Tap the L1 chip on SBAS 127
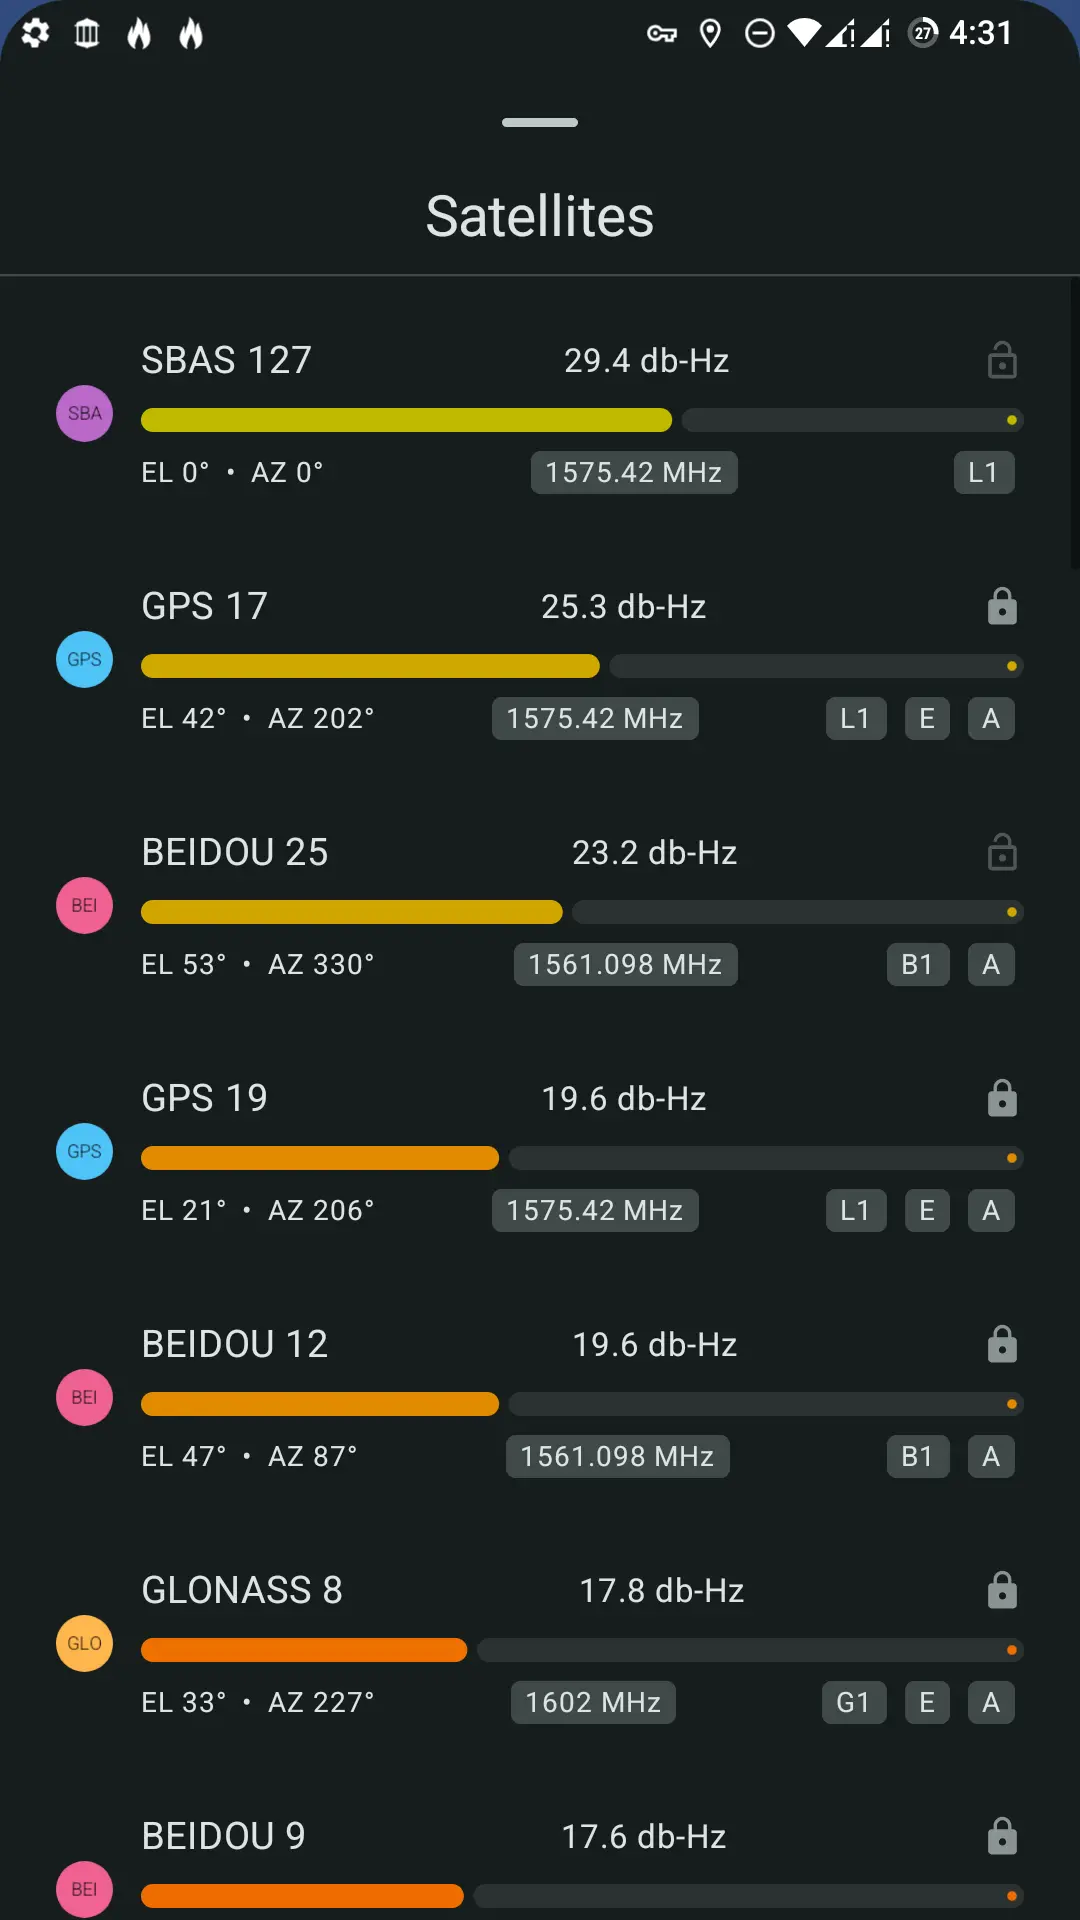Image resolution: width=1080 pixels, height=1920 pixels. pos(983,472)
